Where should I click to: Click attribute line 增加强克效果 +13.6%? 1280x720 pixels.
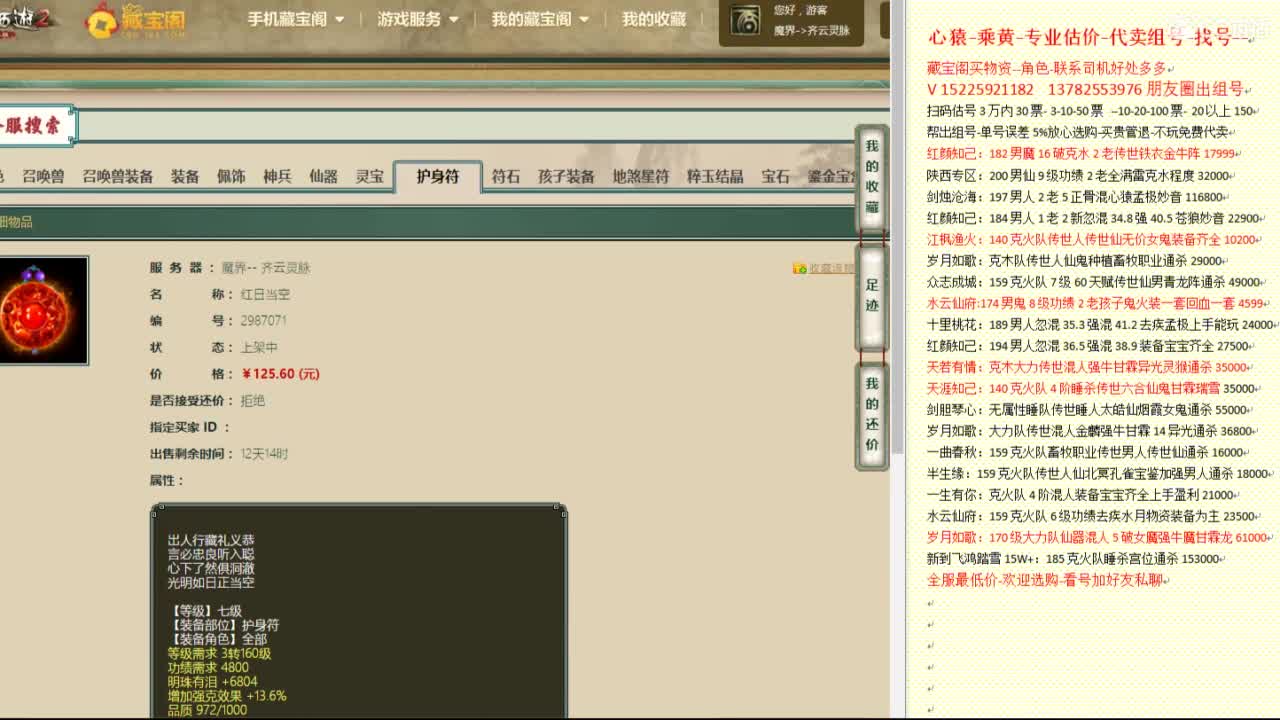click(227, 696)
